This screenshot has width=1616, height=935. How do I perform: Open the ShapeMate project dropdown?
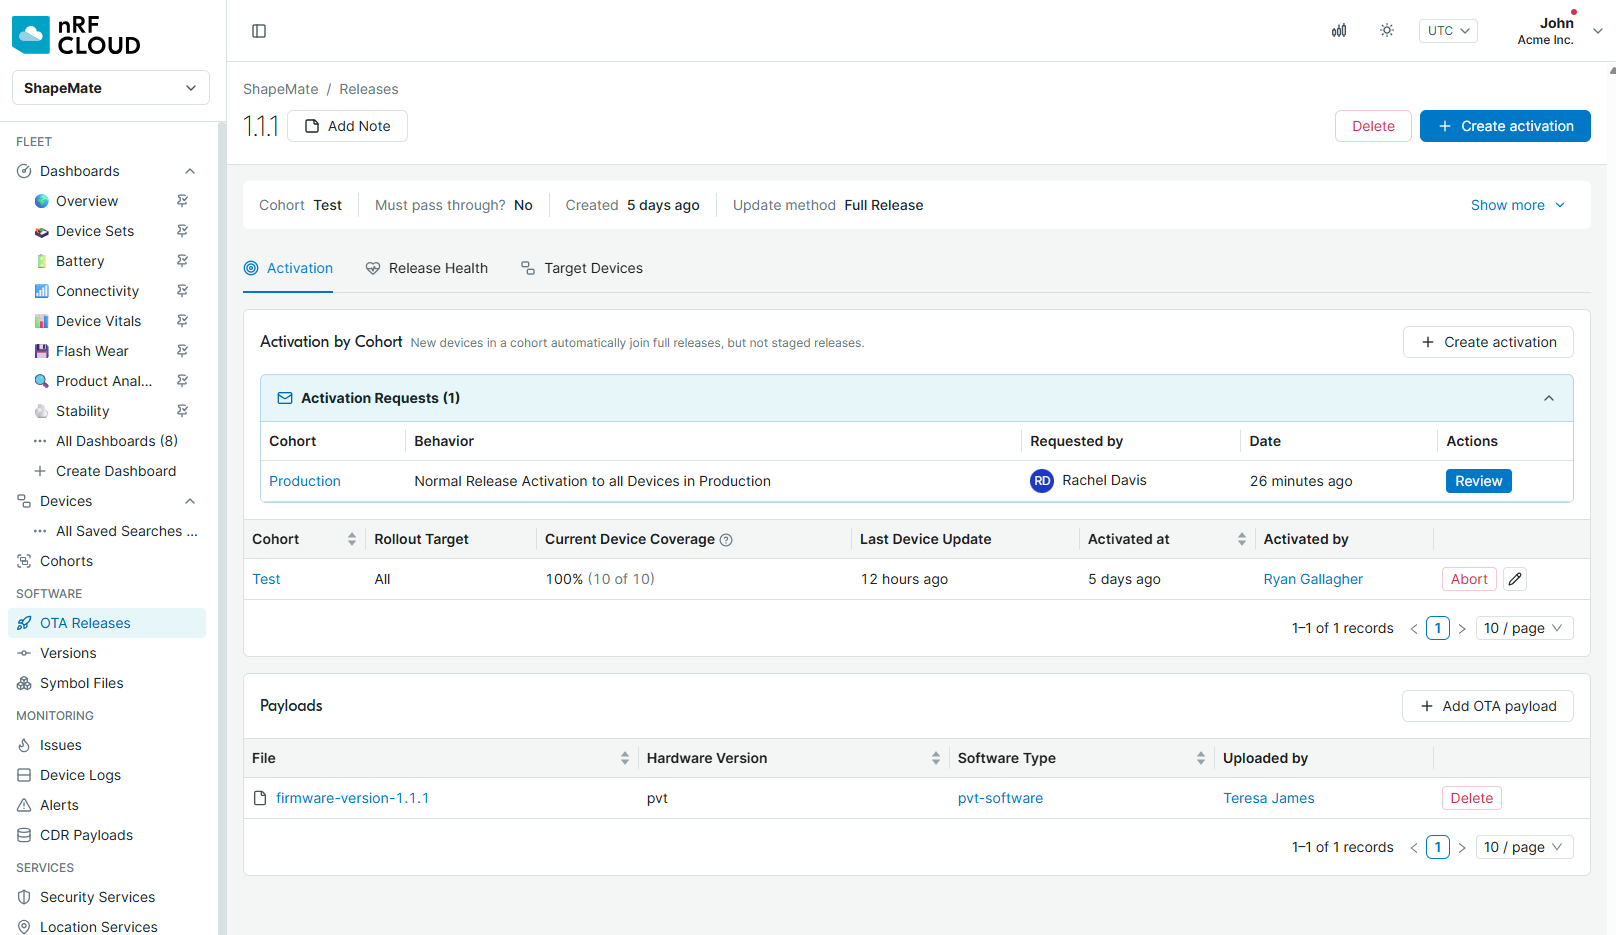tap(111, 88)
